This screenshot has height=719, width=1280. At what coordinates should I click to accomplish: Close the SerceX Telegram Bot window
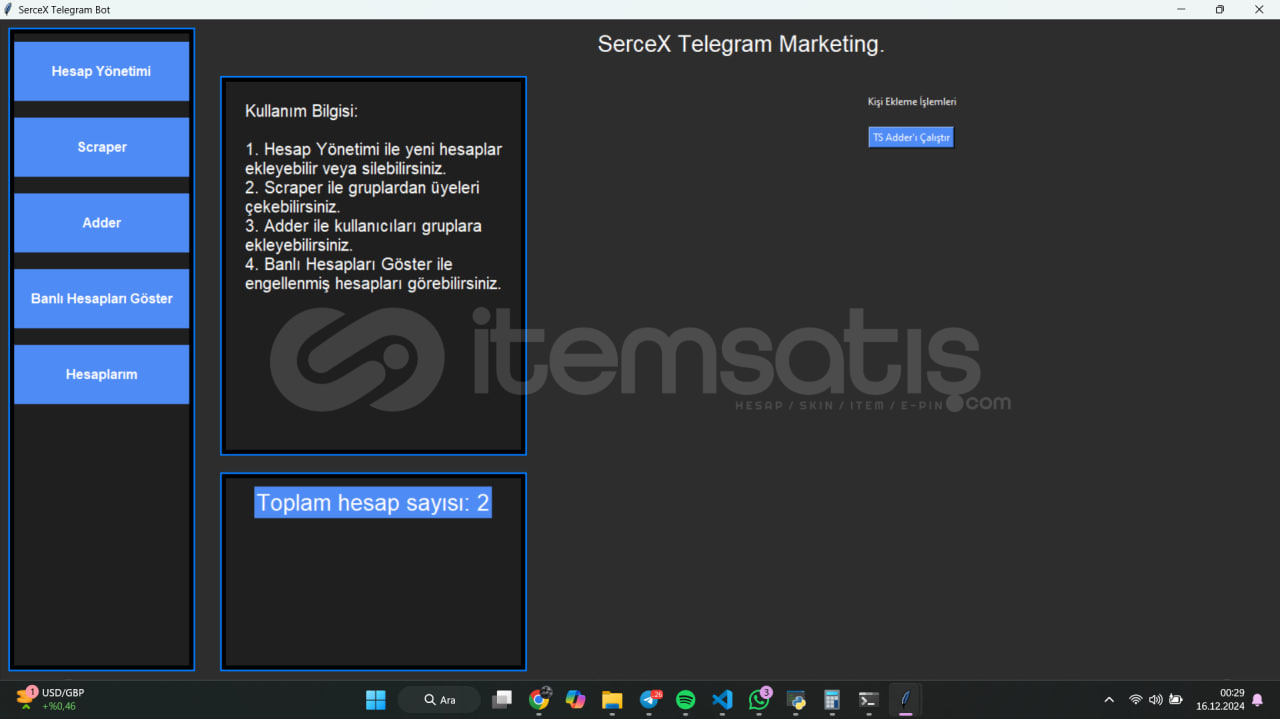click(1259, 9)
